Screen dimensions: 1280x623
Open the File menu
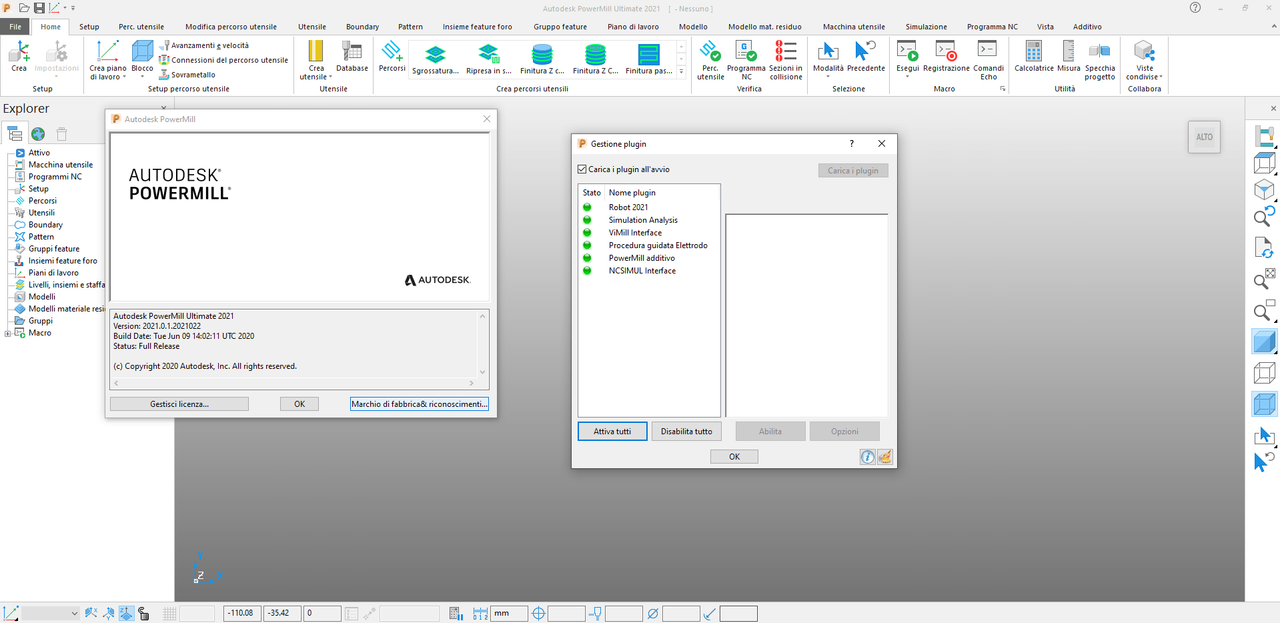pyautogui.click(x=15, y=26)
